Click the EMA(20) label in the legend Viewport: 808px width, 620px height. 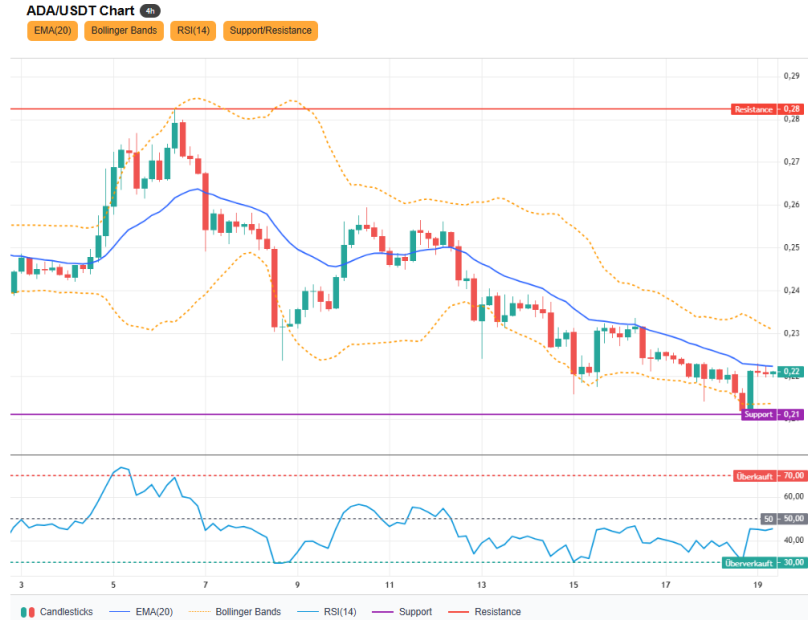(x=154, y=612)
